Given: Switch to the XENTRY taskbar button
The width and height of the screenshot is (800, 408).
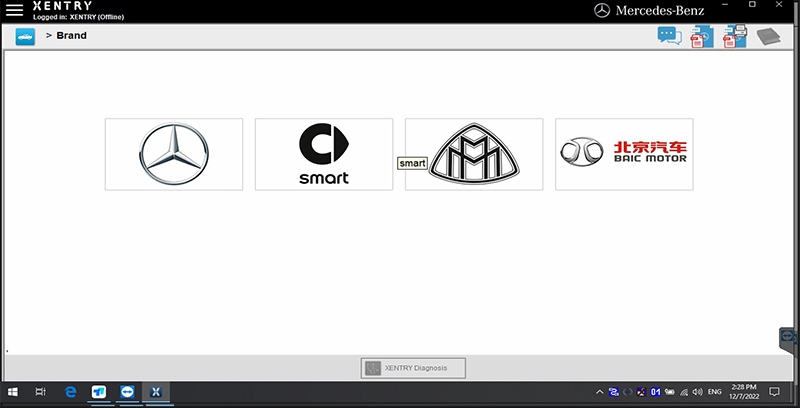Looking at the screenshot, I should click(x=156, y=392).
